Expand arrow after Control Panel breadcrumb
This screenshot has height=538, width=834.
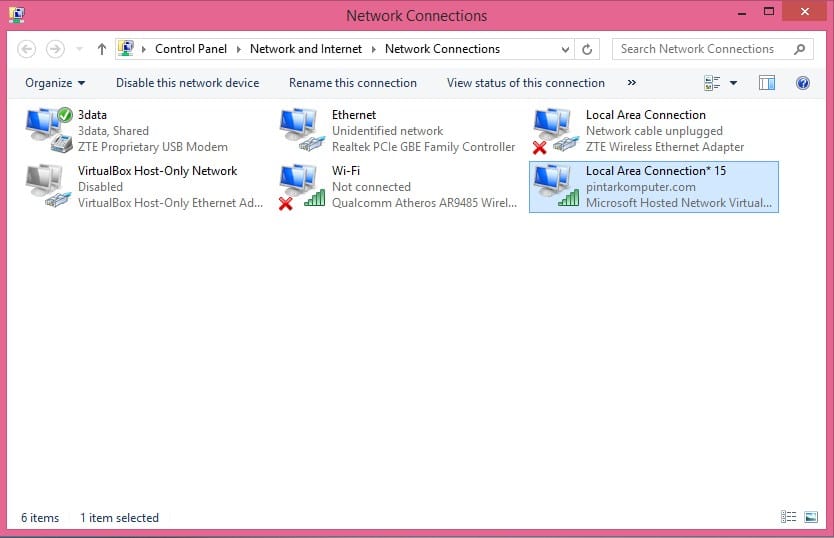pyautogui.click(x=238, y=49)
